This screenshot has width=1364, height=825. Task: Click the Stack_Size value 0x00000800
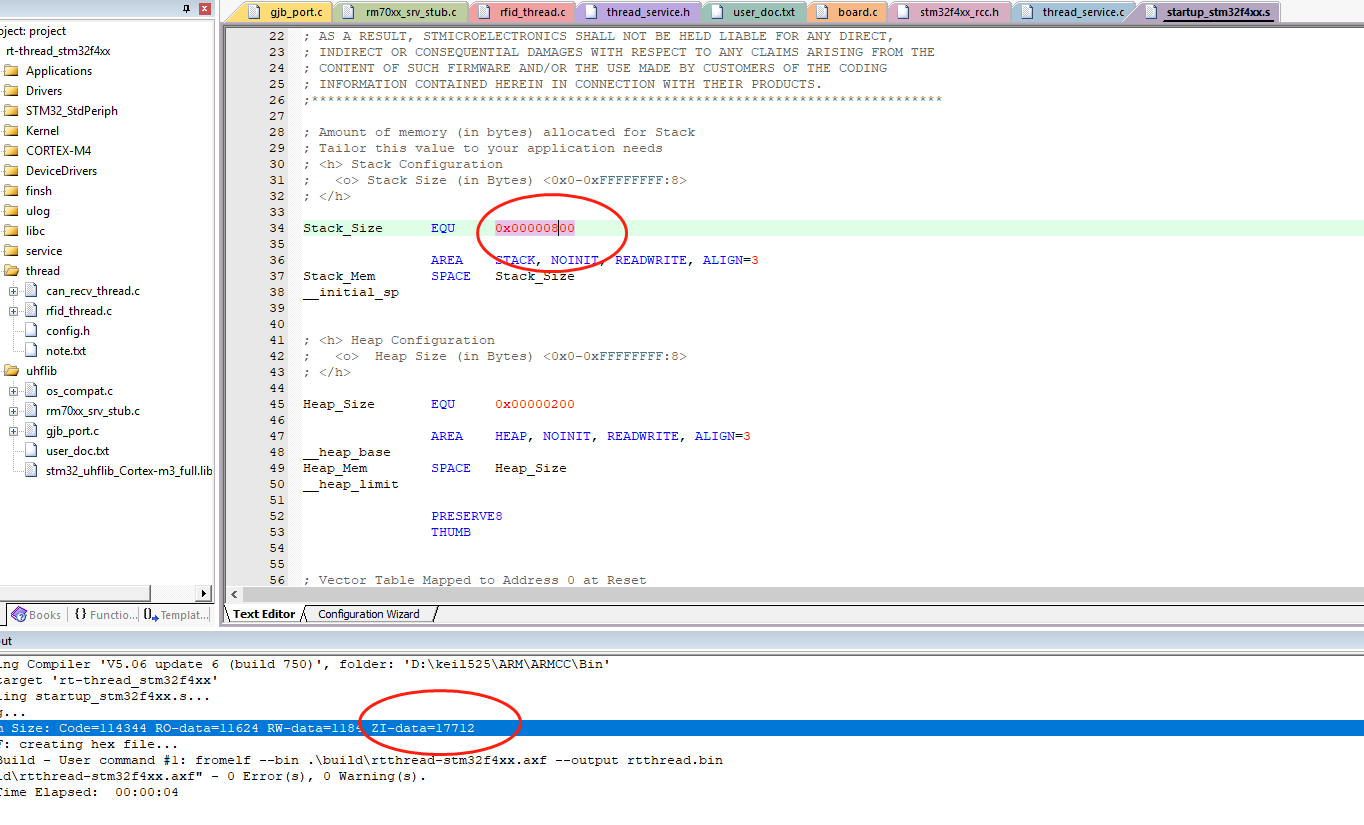point(535,228)
